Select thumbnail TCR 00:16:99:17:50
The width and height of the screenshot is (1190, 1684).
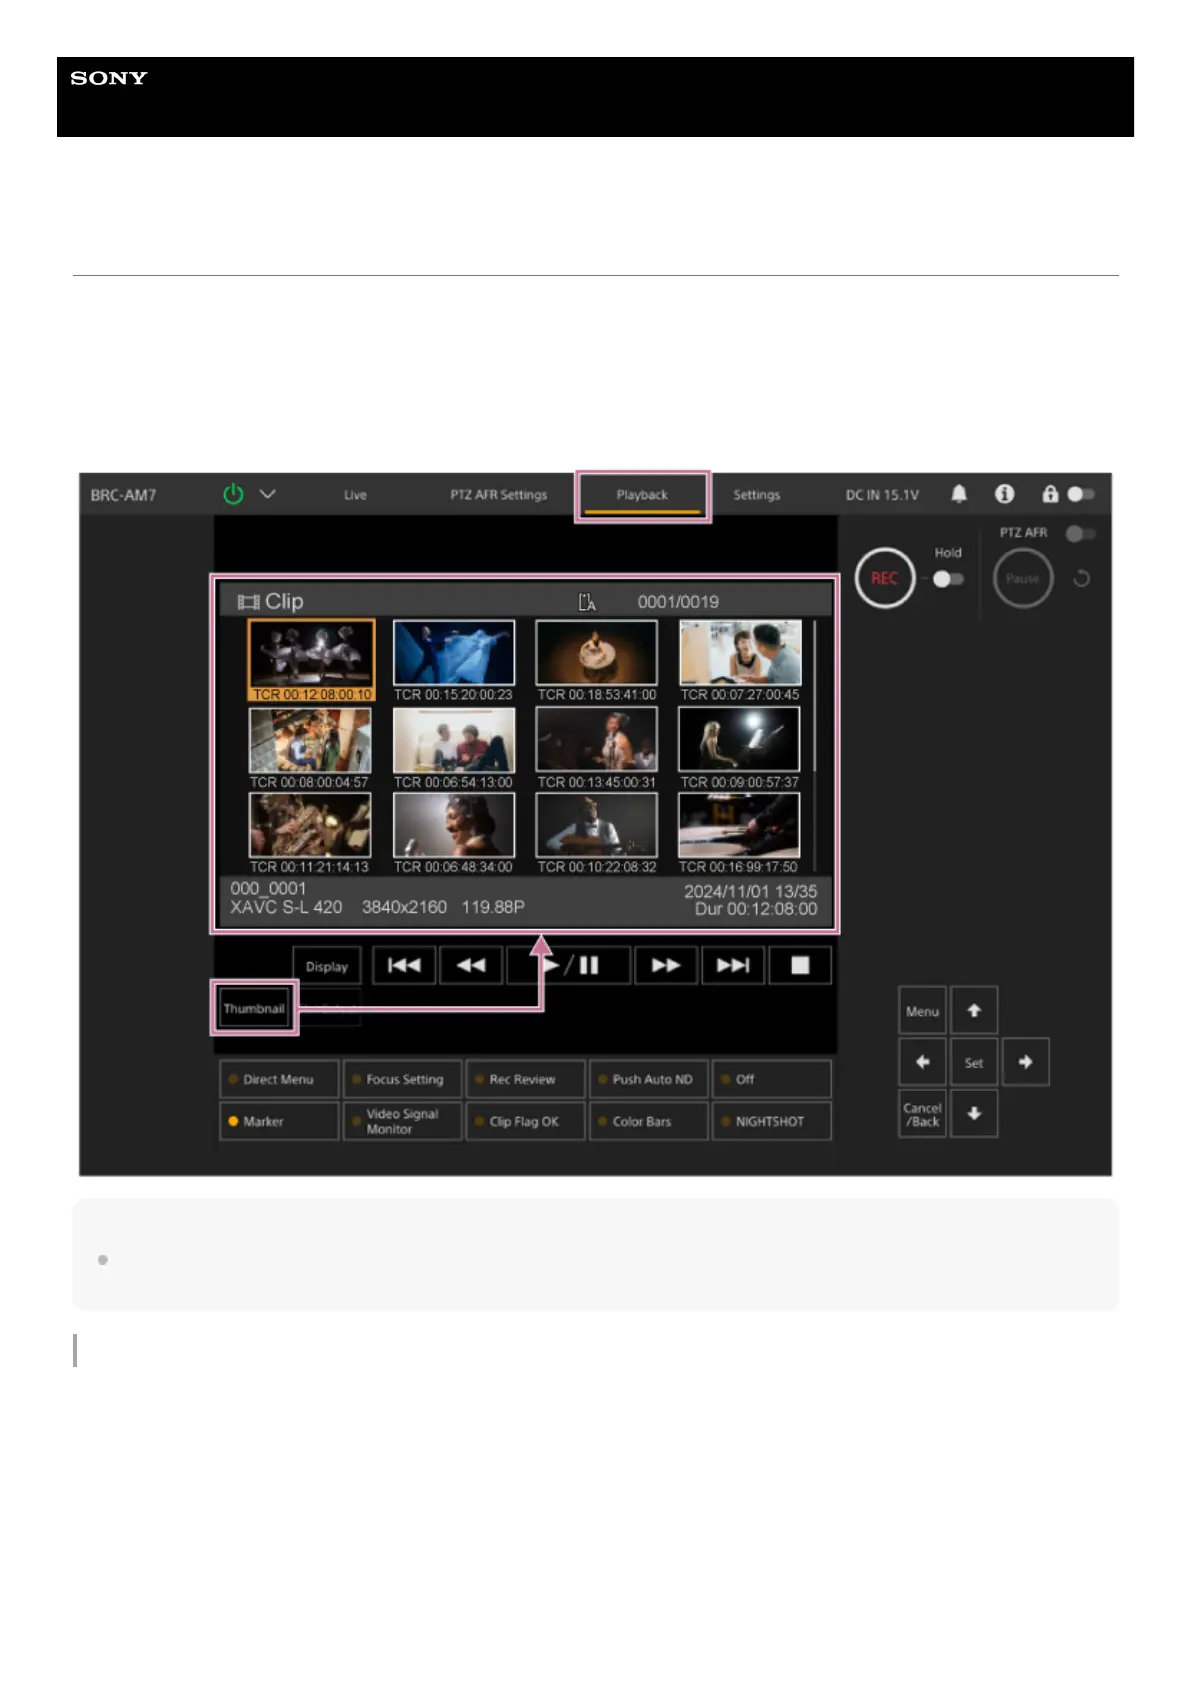(739, 833)
